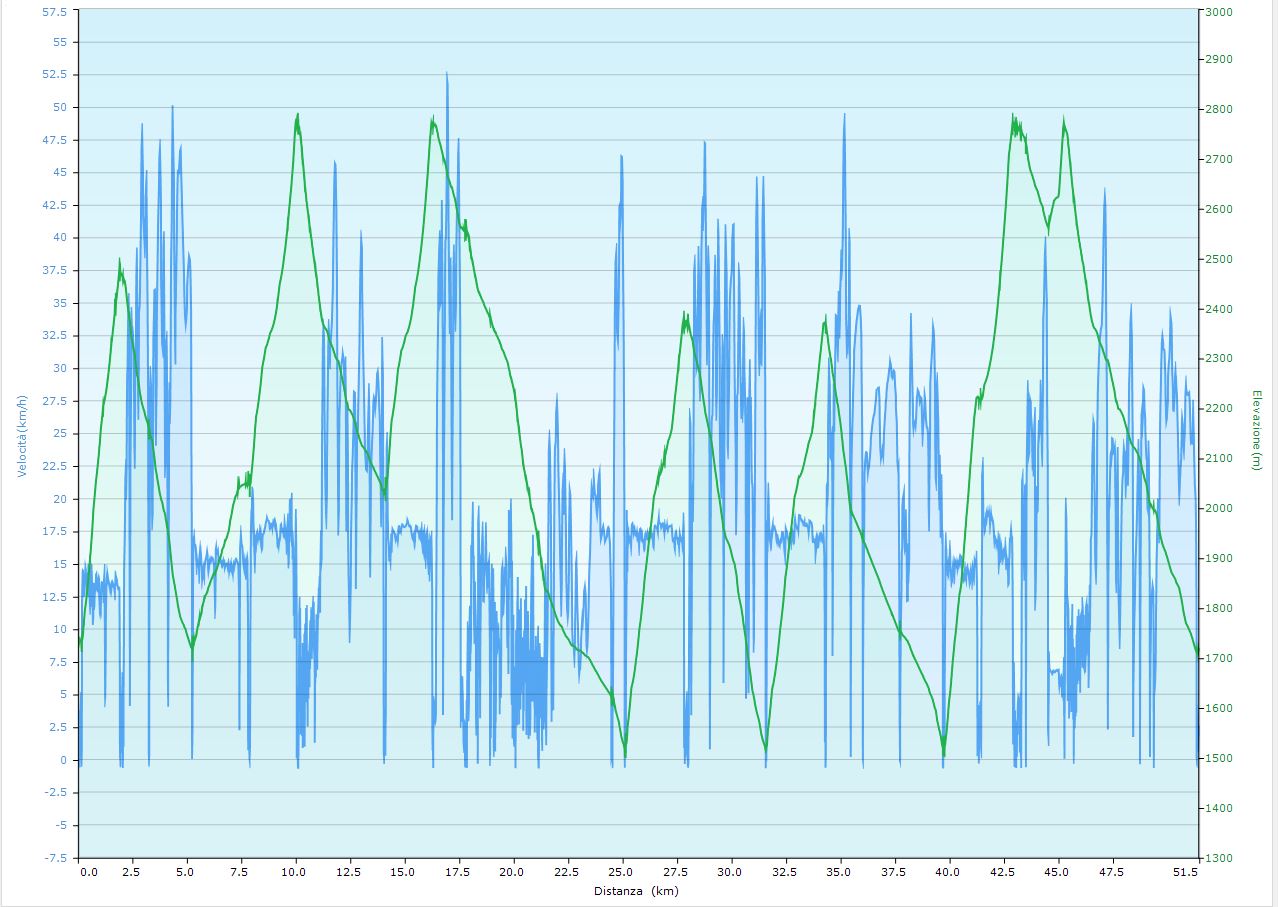Click the 12.5 label on the distance axis
This screenshot has width=1278, height=907.
pyautogui.click(x=350, y=872)
